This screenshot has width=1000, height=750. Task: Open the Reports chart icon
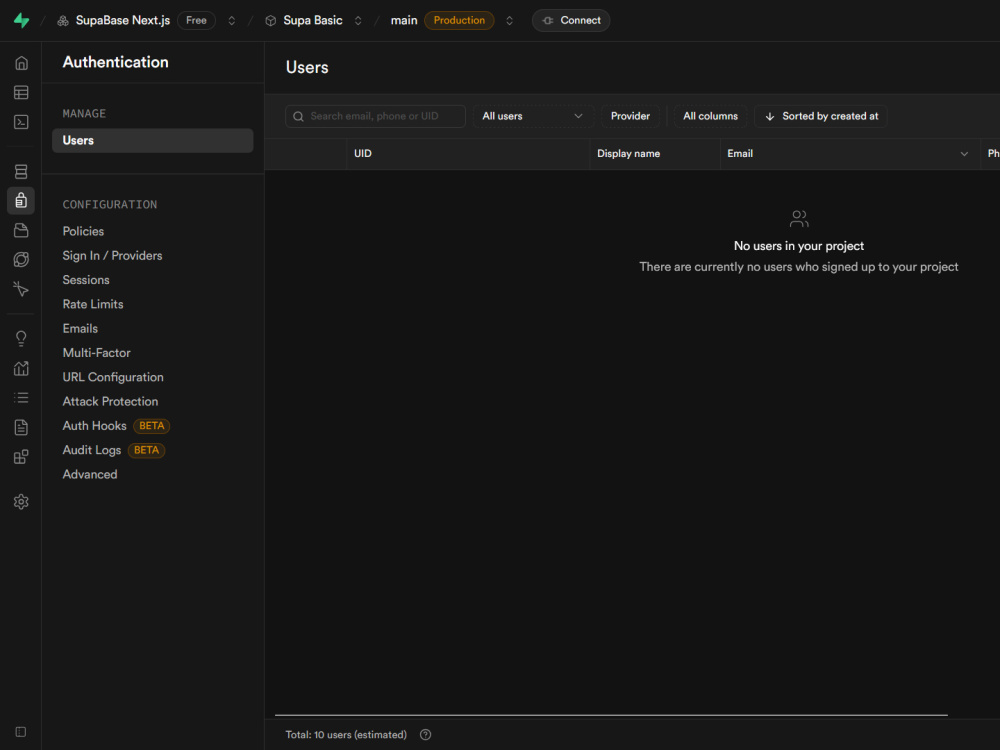(x=21, y=368)
